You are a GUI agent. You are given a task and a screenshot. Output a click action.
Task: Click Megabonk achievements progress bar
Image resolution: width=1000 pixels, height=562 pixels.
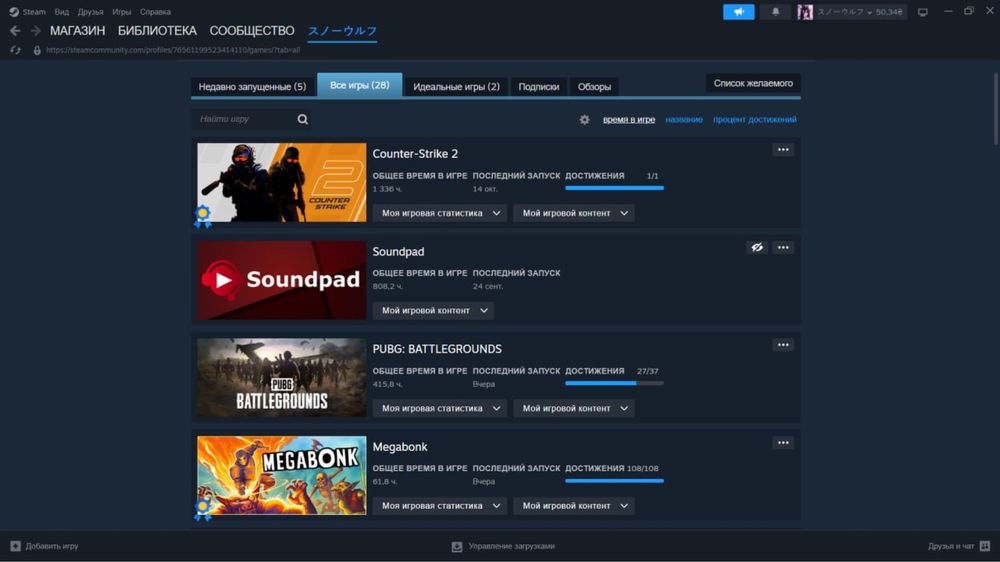coord(614,481)
